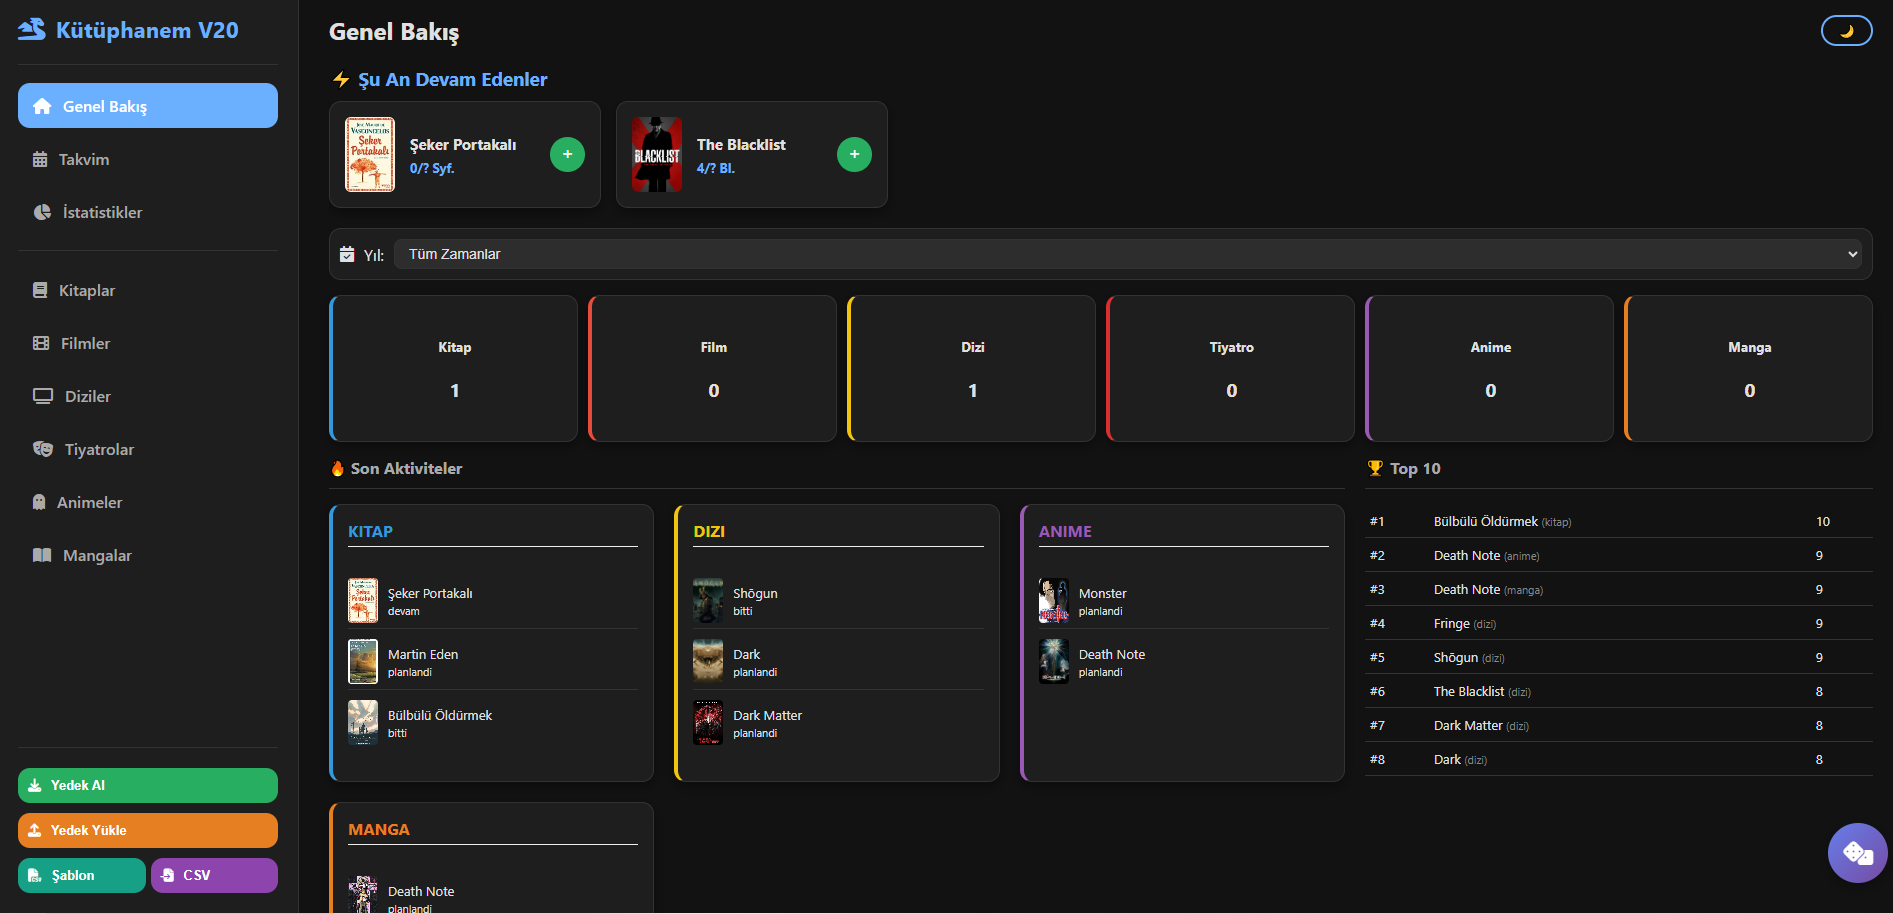Open Takvim from the sidebar

click(84, 159)
